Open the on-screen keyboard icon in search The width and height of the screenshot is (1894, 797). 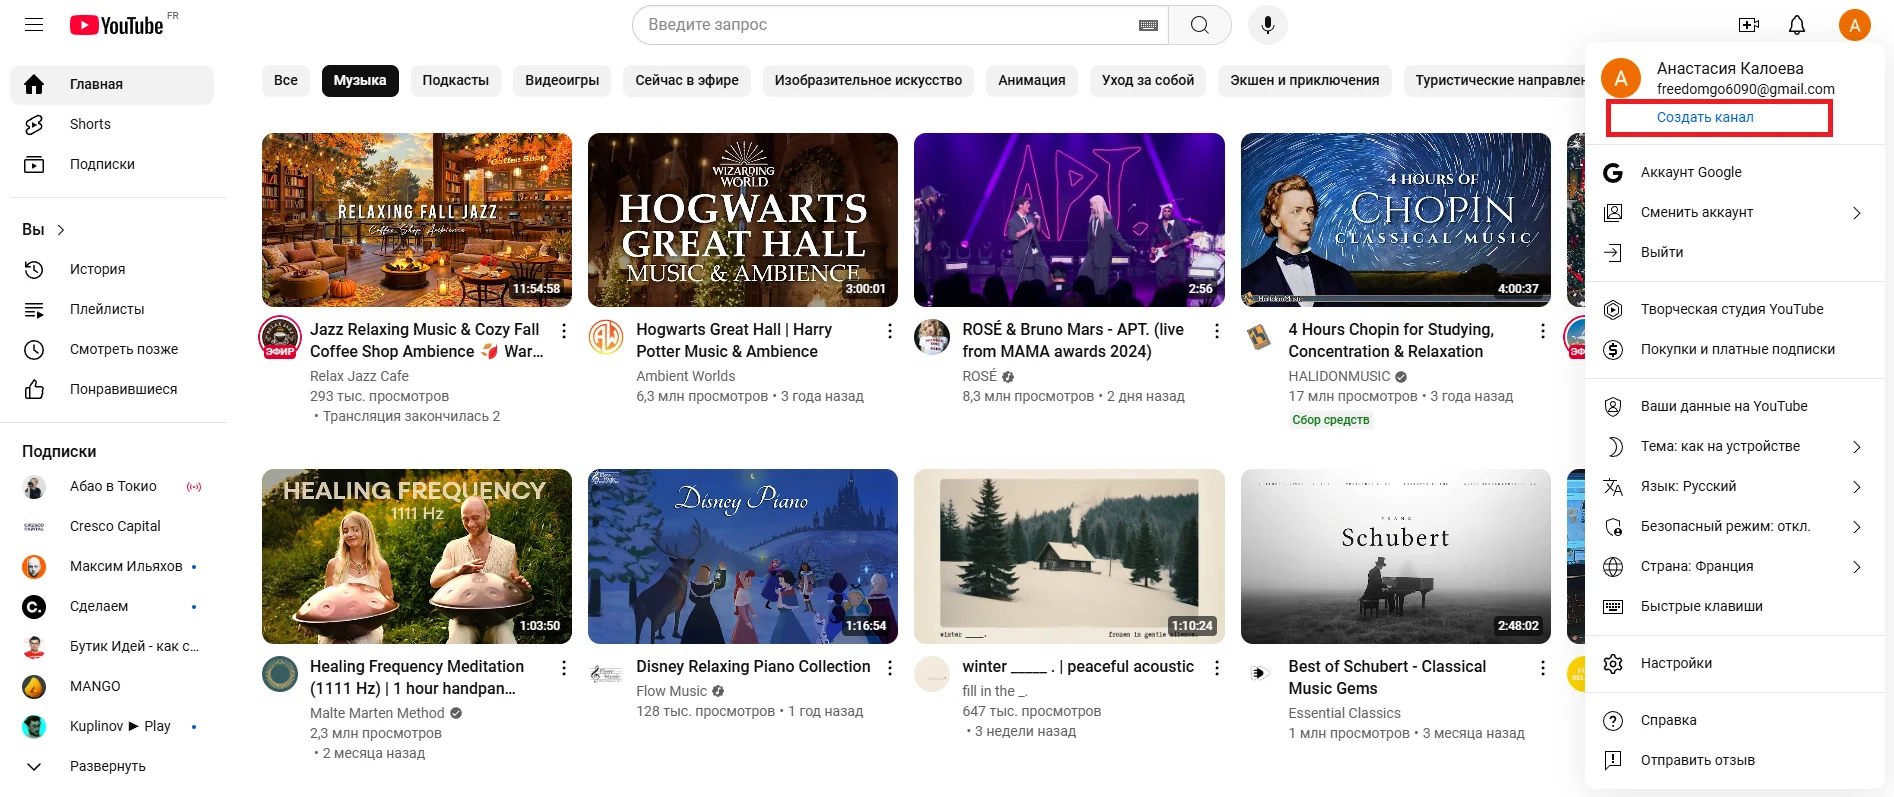(1148, 25)
